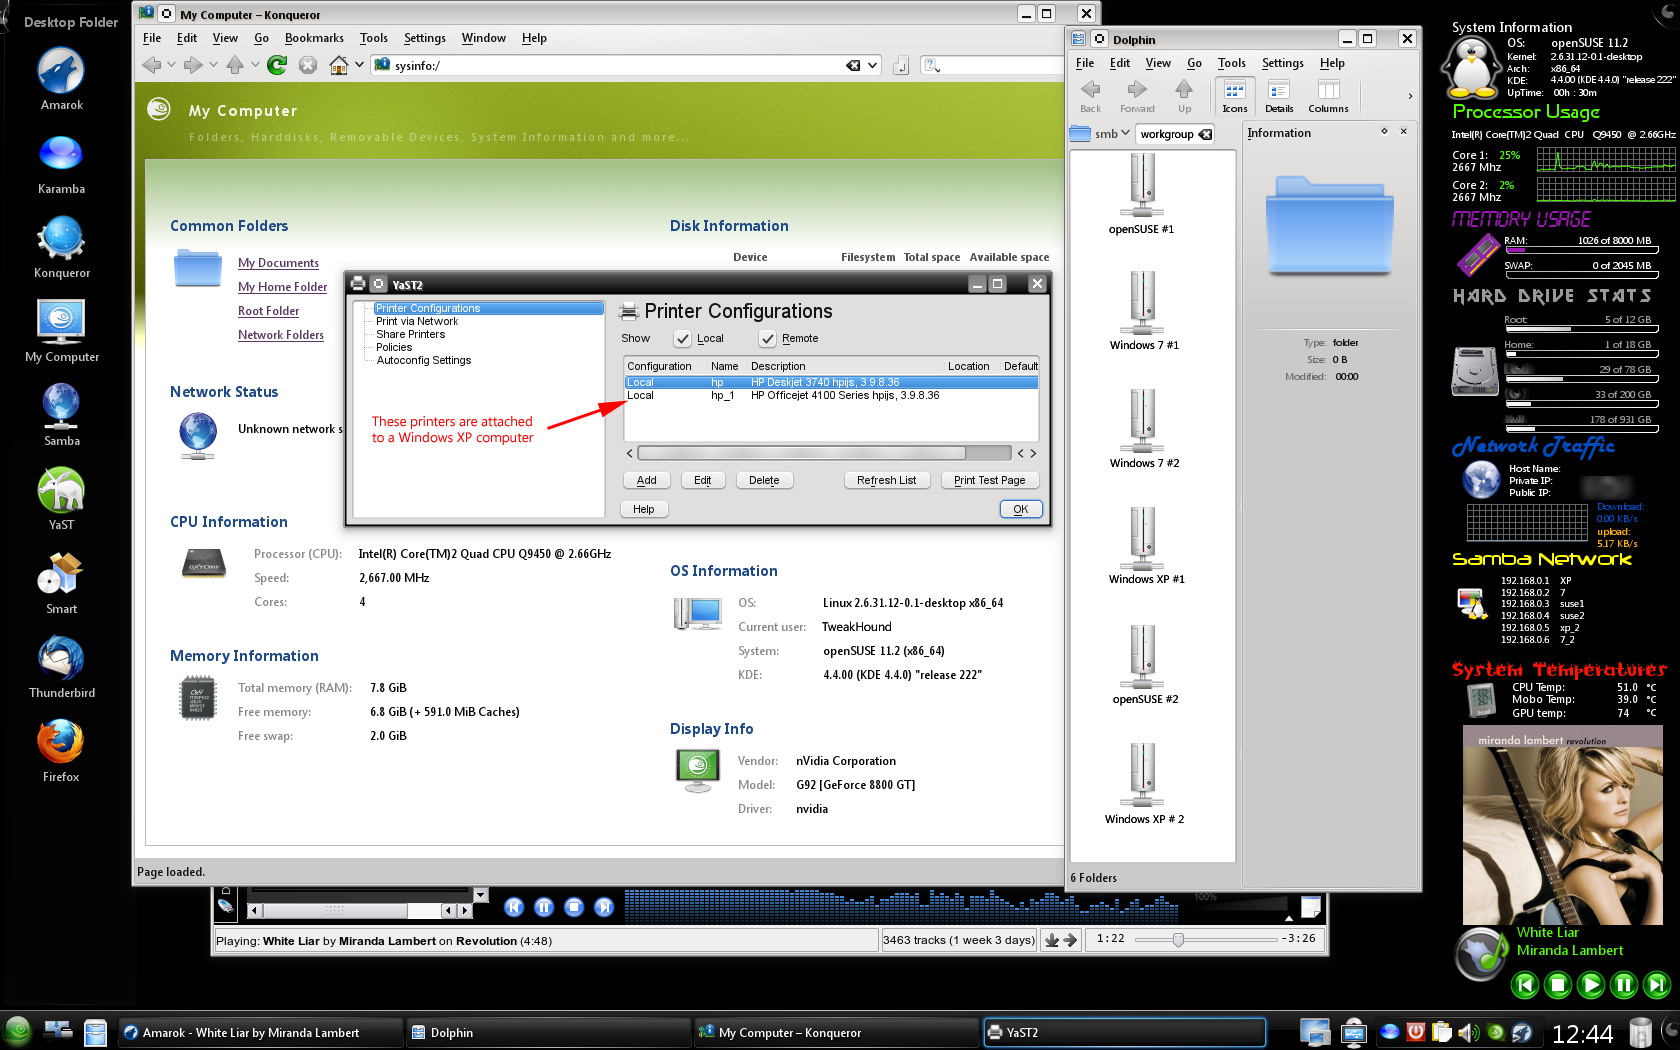The width and height of the screenshot is (1680, 1050).
Task: Open Tools menu in Dolphin
Action: tap(1232, 63)
